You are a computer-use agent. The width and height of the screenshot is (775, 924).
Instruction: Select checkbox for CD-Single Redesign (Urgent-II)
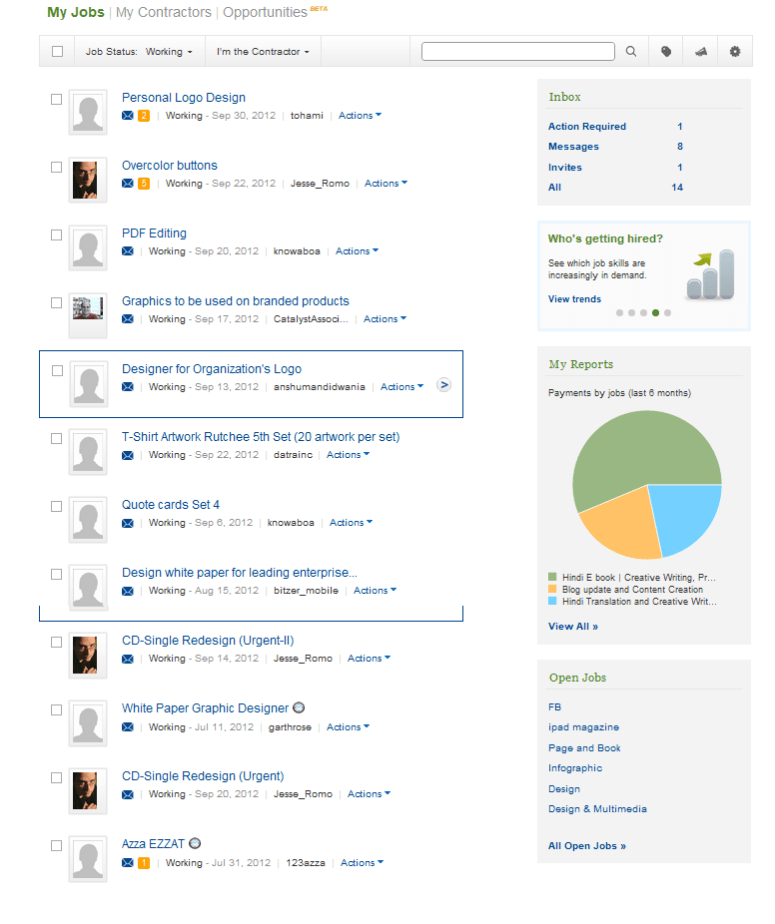pos(57,642)
